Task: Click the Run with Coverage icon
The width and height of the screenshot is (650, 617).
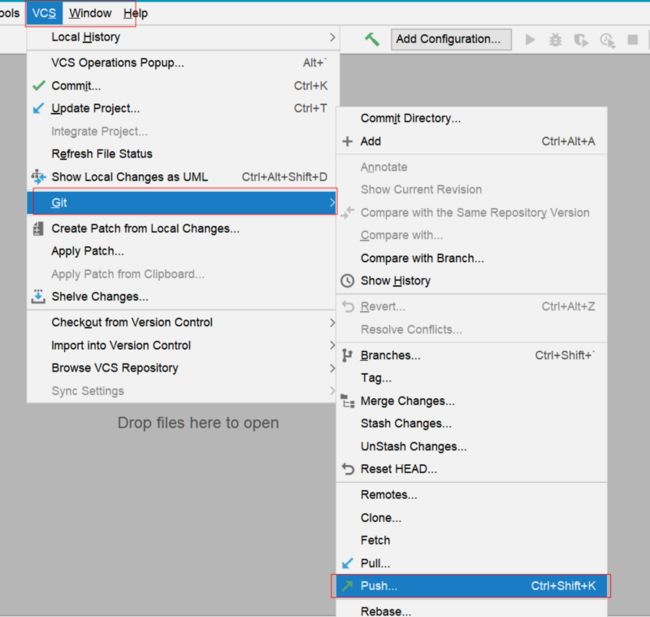Action: (581, 40)
